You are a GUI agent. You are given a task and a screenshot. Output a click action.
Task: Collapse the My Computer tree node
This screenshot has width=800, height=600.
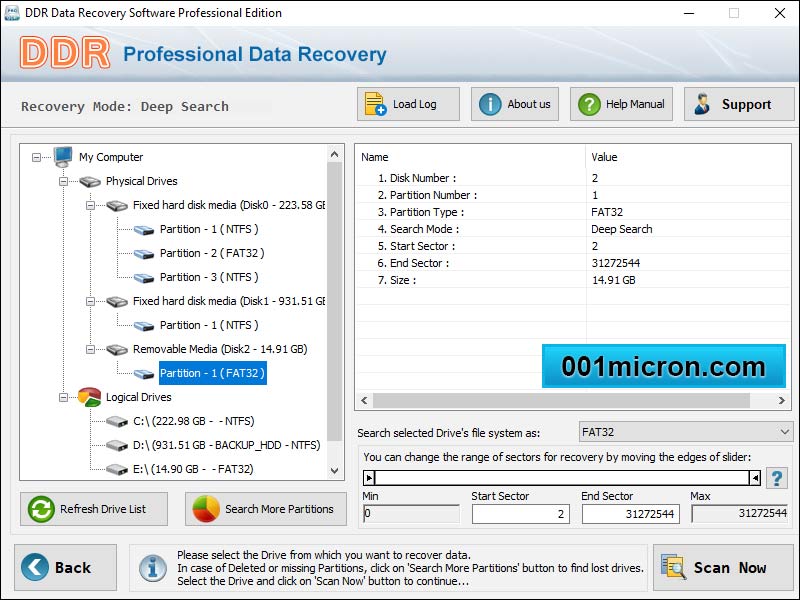(x=36, y=157)
